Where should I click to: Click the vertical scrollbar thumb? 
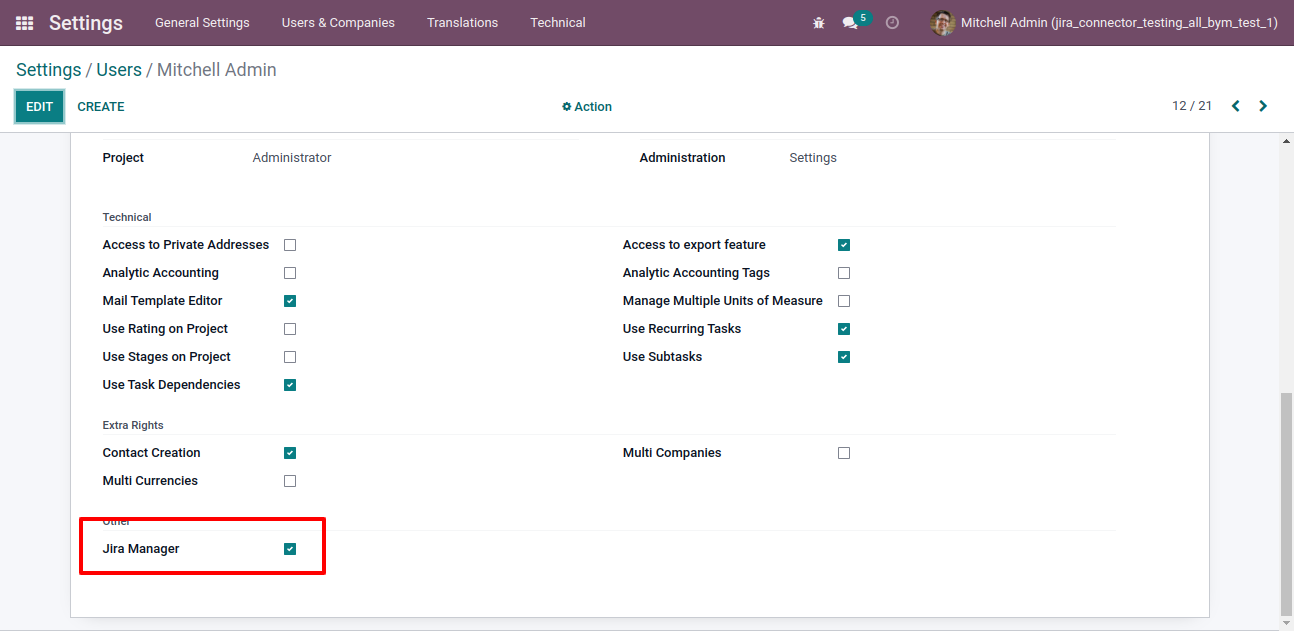tap(1286, 503)
